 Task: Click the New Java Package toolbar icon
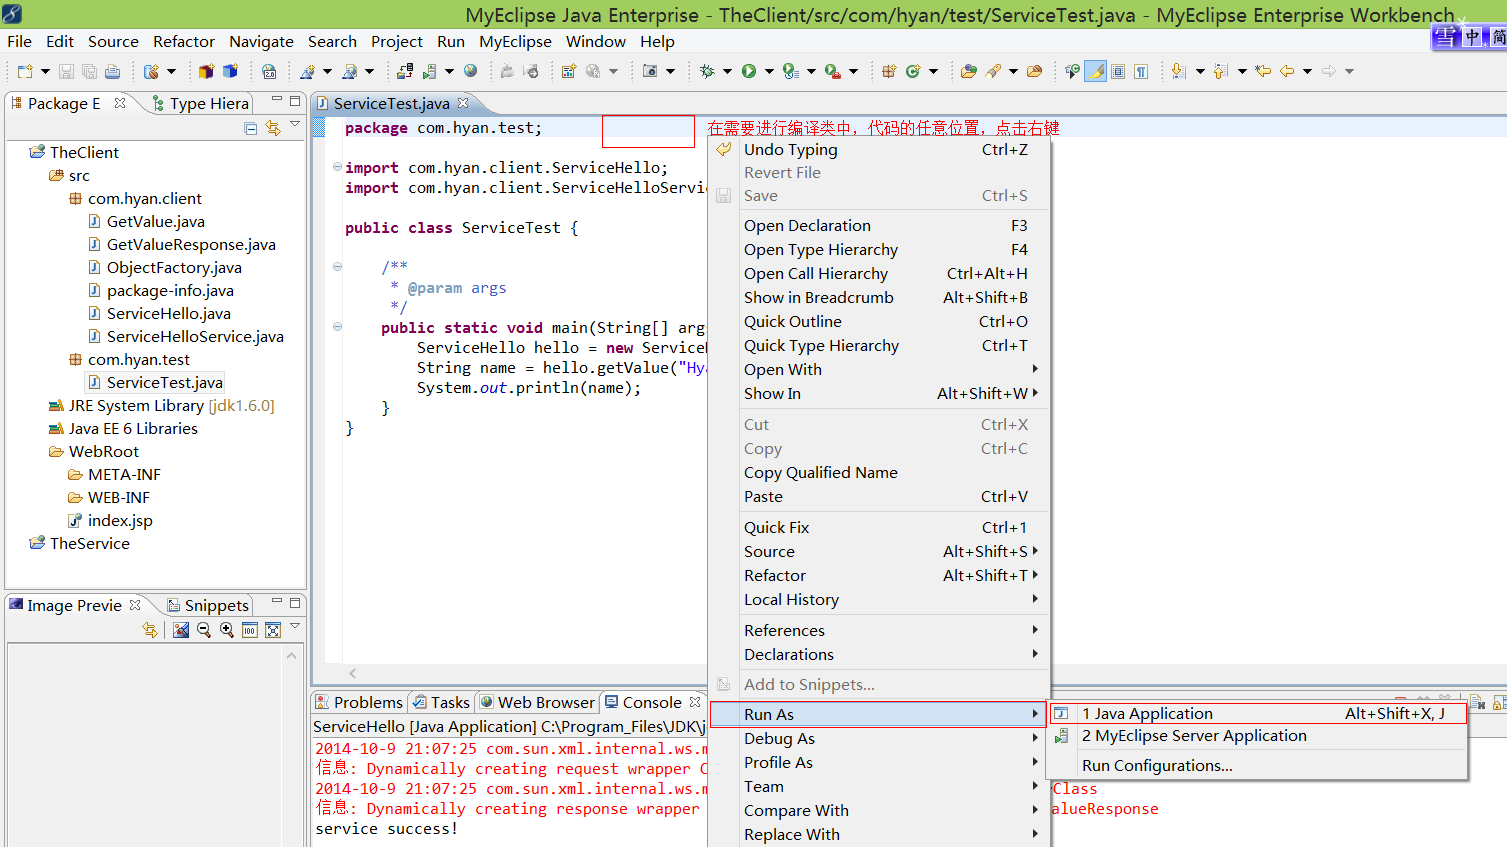point(889,71)
